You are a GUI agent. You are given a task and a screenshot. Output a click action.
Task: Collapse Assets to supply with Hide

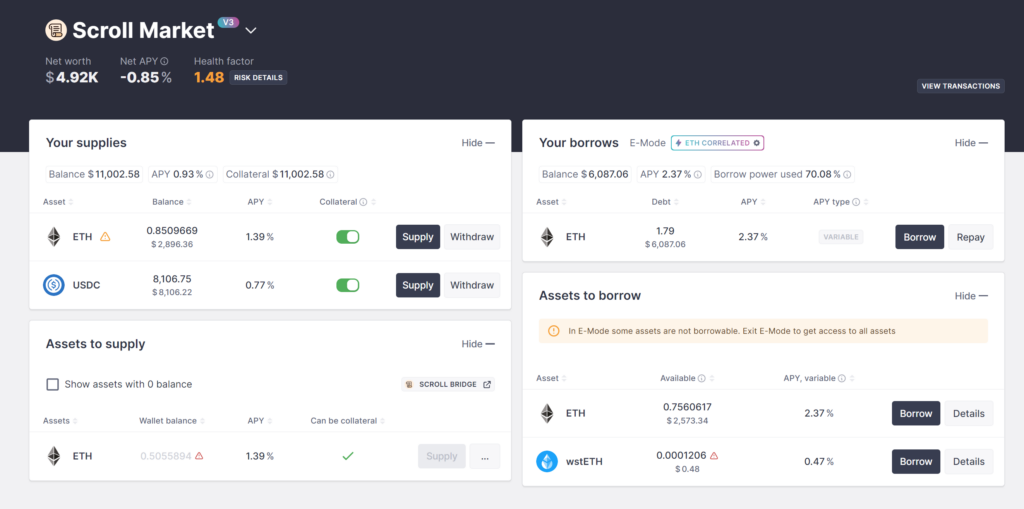[478, 344]
